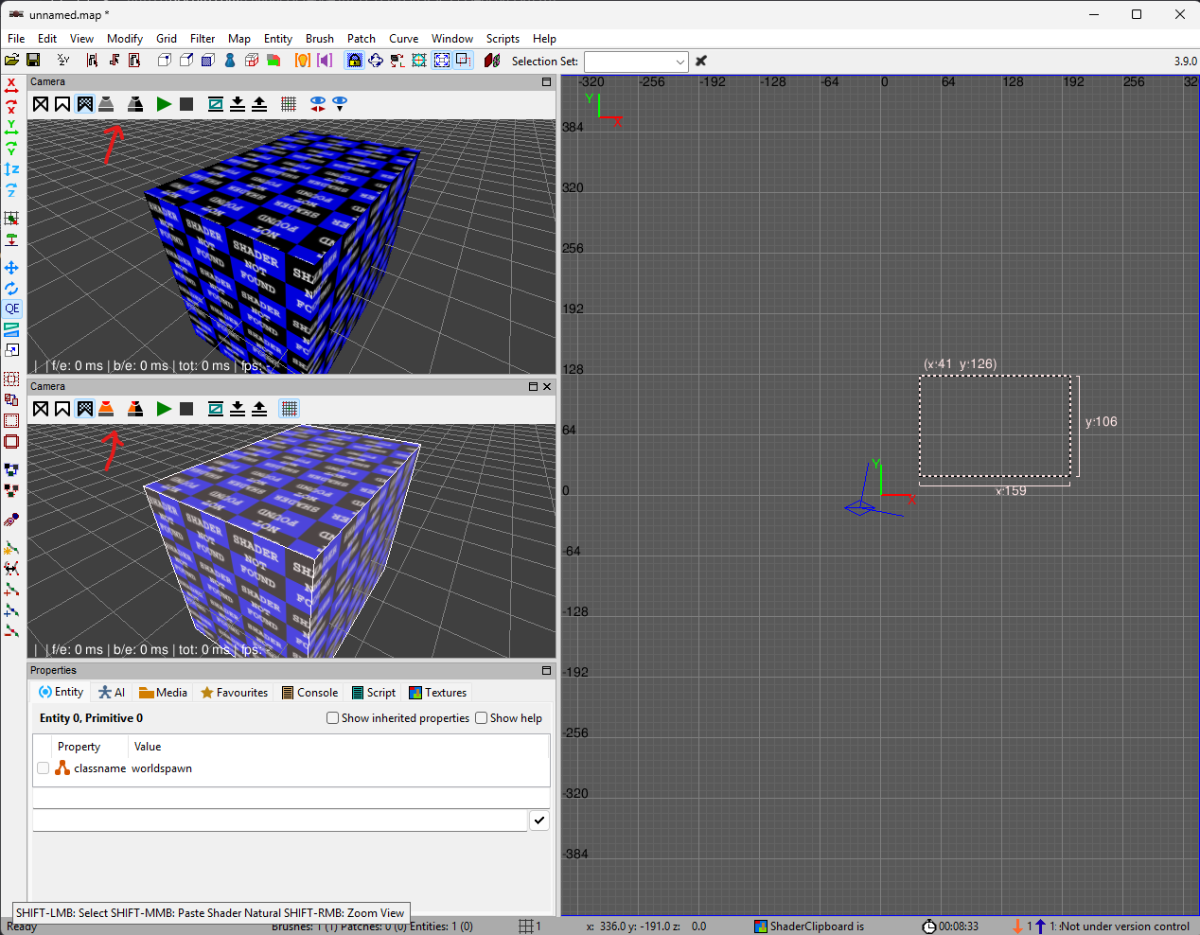Click the property value input field
The width and height of the screenshot is (1200, 935).
tap(280, 820)
